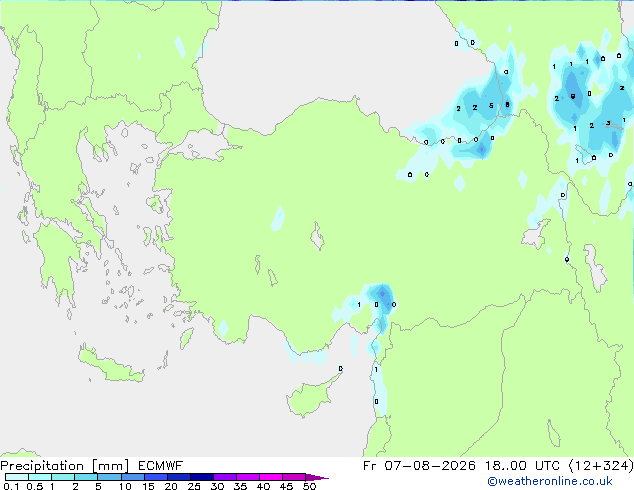Viewport: 634px width, 490px height.
Task: Click the 1–2 mm legend color swatch
Action: (x=63, y=477)
